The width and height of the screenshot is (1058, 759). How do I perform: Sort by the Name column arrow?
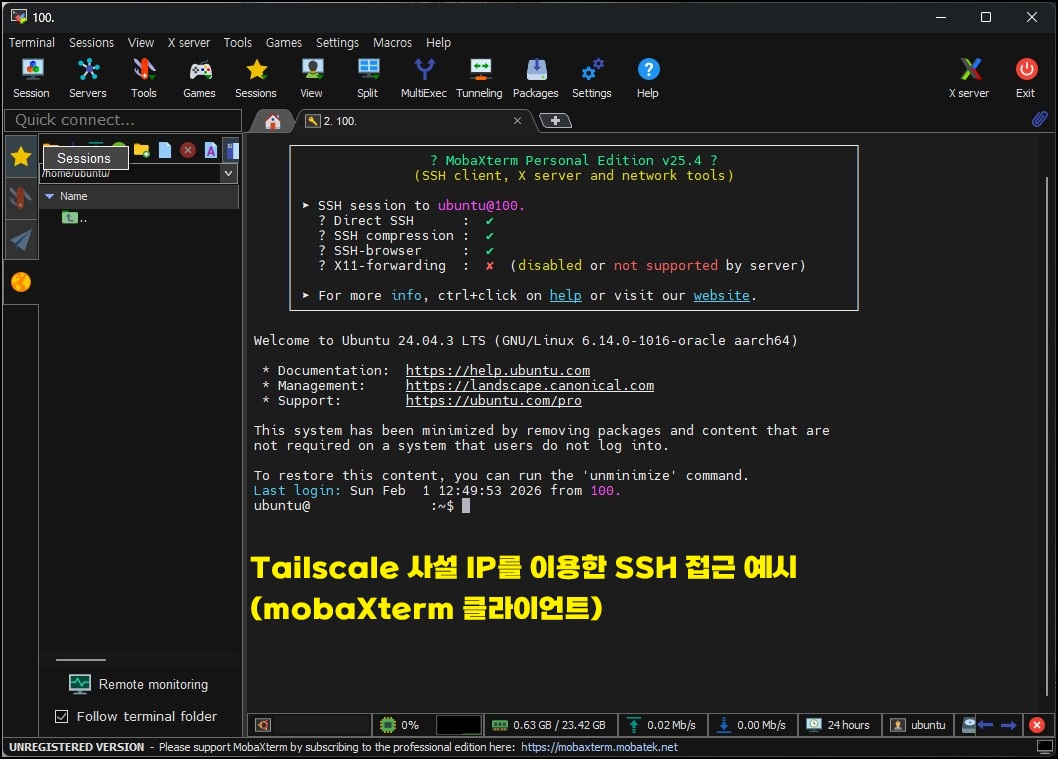pyautogui.click(x=49, y=196)
